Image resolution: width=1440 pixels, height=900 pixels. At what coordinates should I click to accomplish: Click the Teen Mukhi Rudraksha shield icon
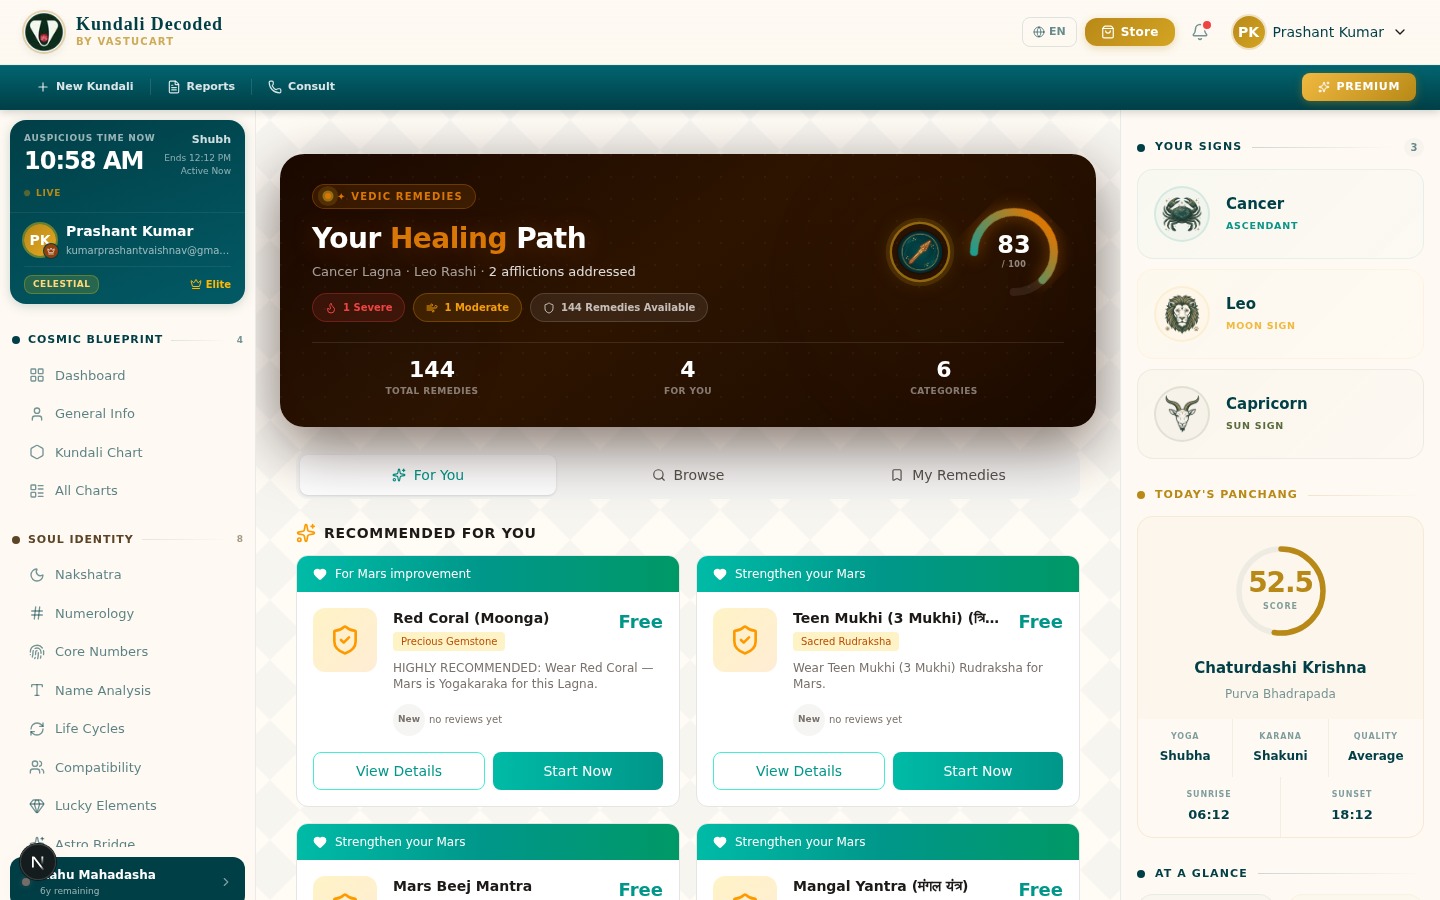745,640
